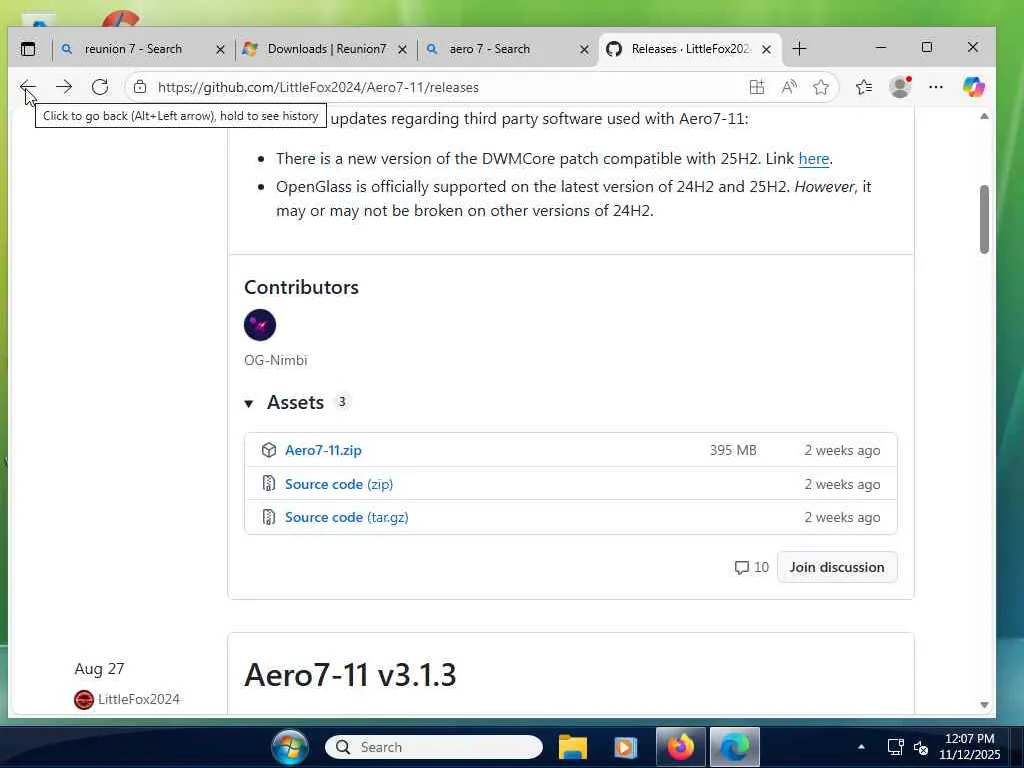Open Settings and more ellipsis menu

pyautogui.click(x=936, y=87)
